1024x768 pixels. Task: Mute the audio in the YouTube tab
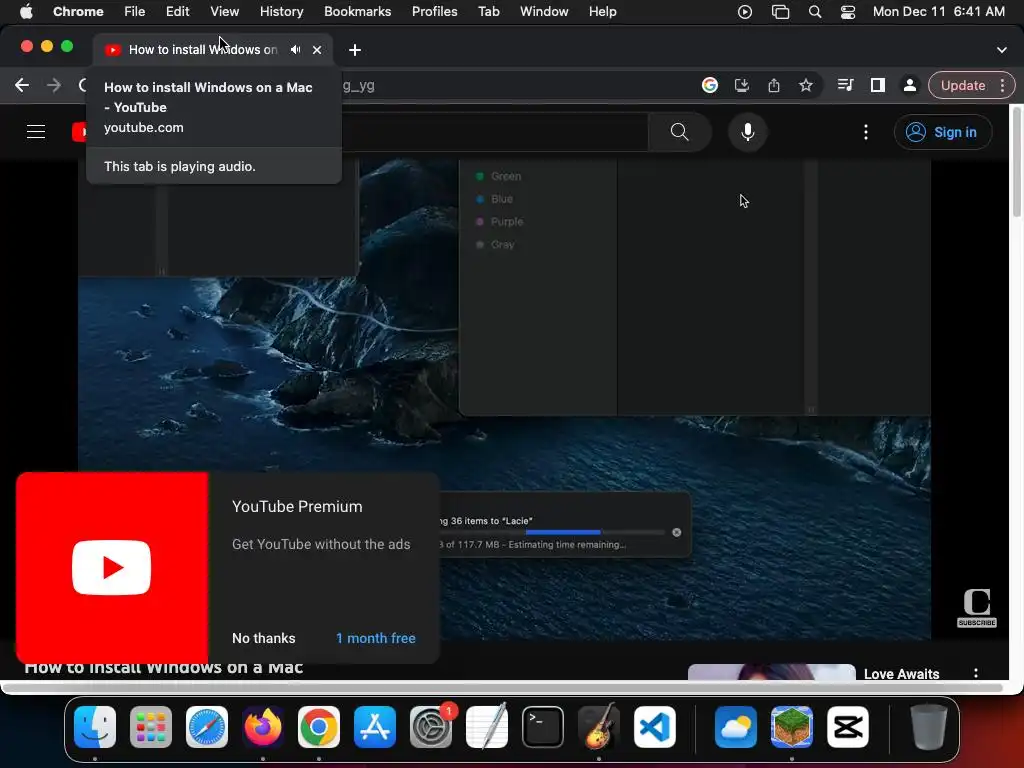coord(296,50)
